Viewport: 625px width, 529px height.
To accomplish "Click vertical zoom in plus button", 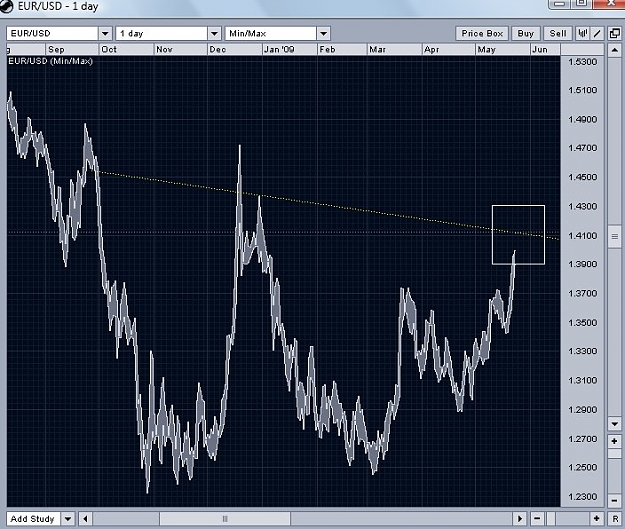I will coord(615,441).
